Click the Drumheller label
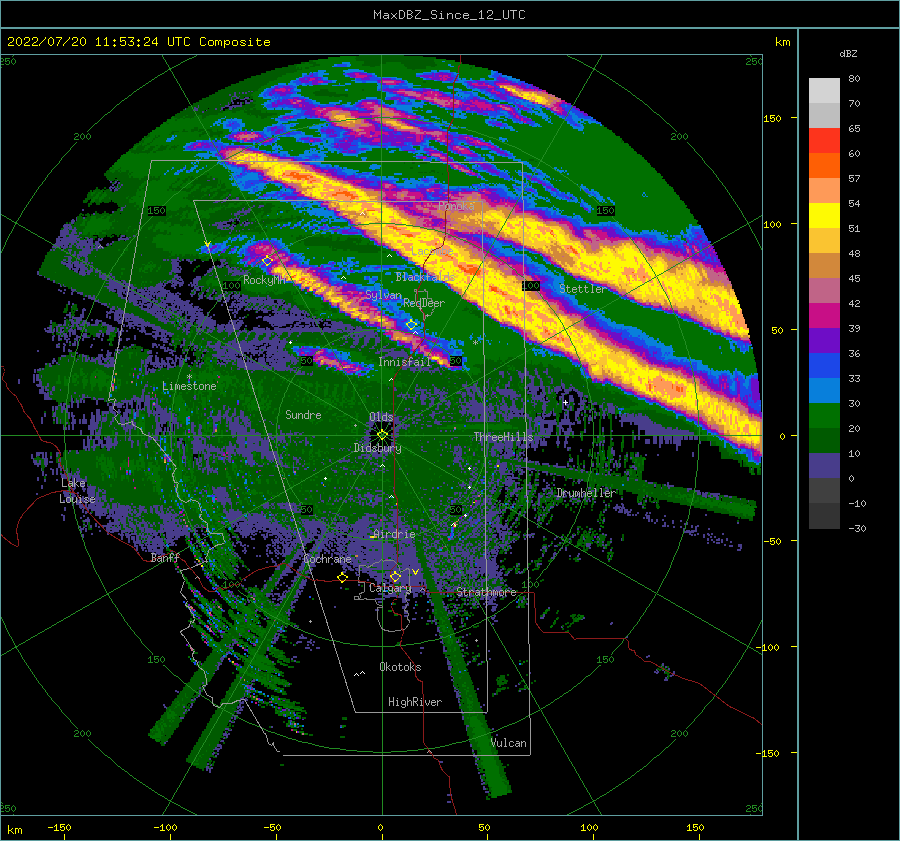The width and height of the screenshot is (900, 841). [586, 493]
